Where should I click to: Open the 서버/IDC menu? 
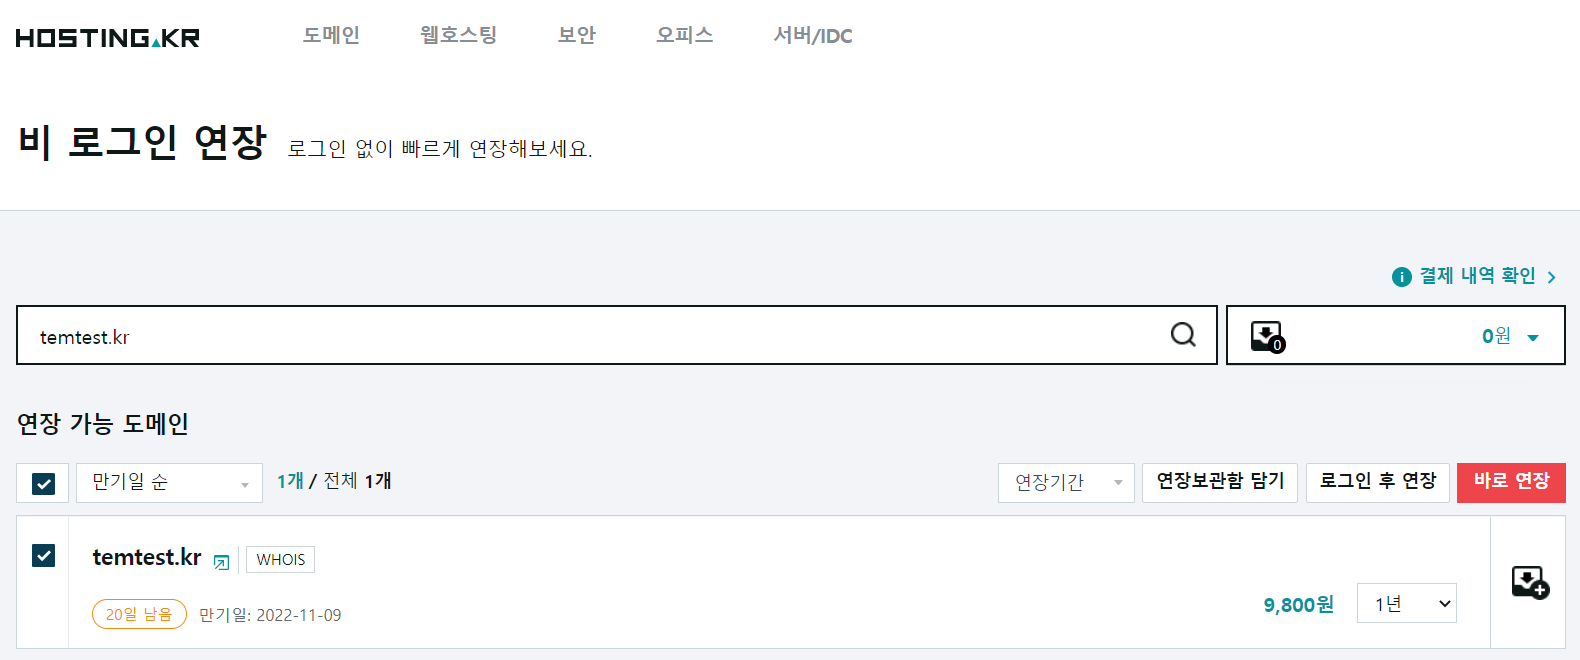813,36
